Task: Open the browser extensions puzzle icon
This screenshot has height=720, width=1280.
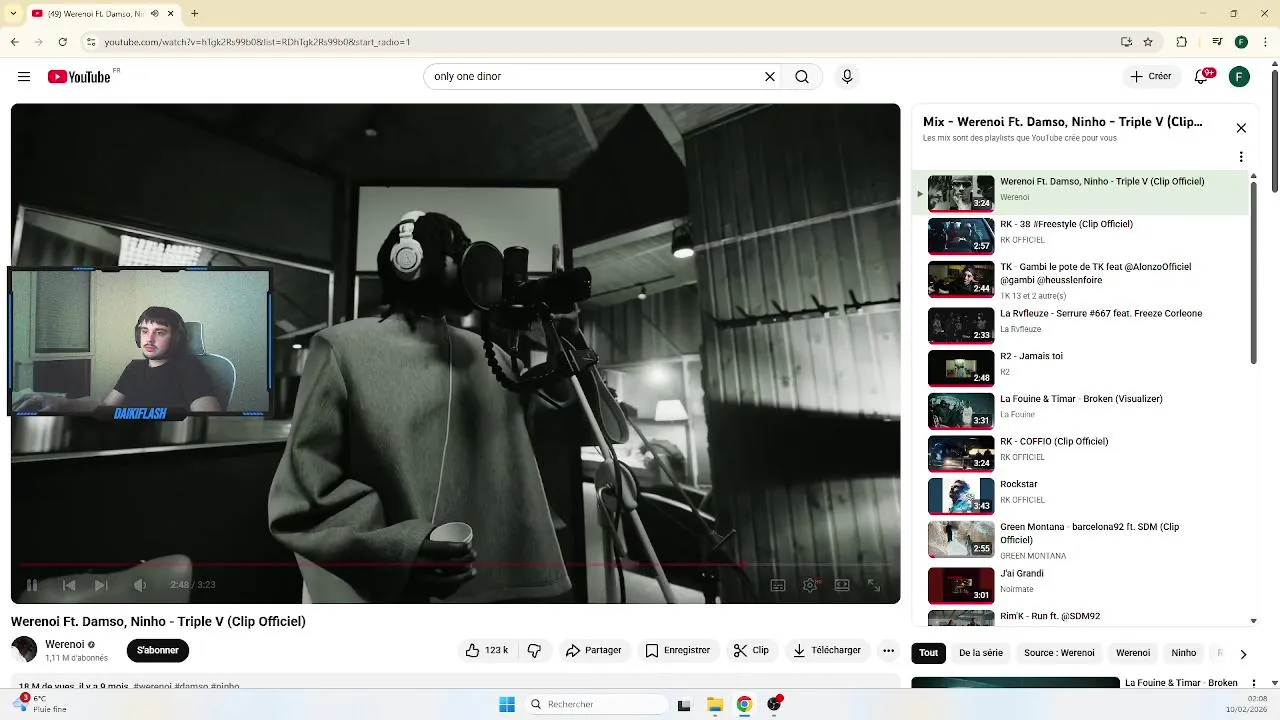Action: tap(1182, 42)
